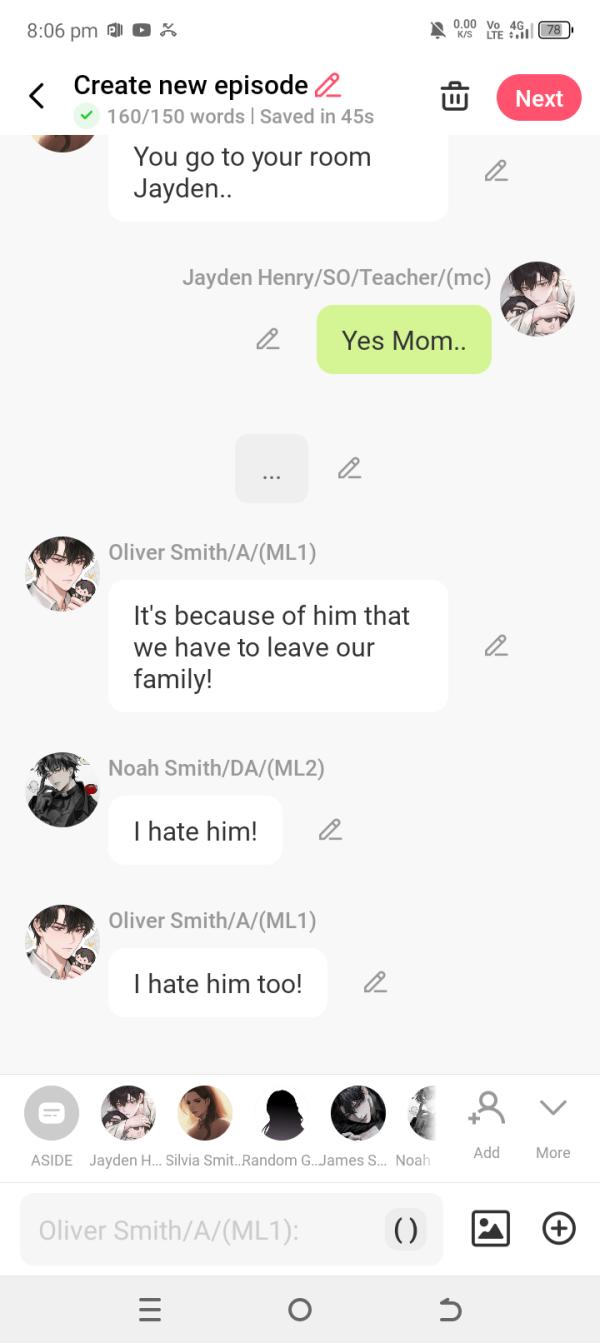Image resolution: width=600 pixels, height=1343 pixels.
Task: Go back using the top-left arrow
Action: tap(37, 96)
